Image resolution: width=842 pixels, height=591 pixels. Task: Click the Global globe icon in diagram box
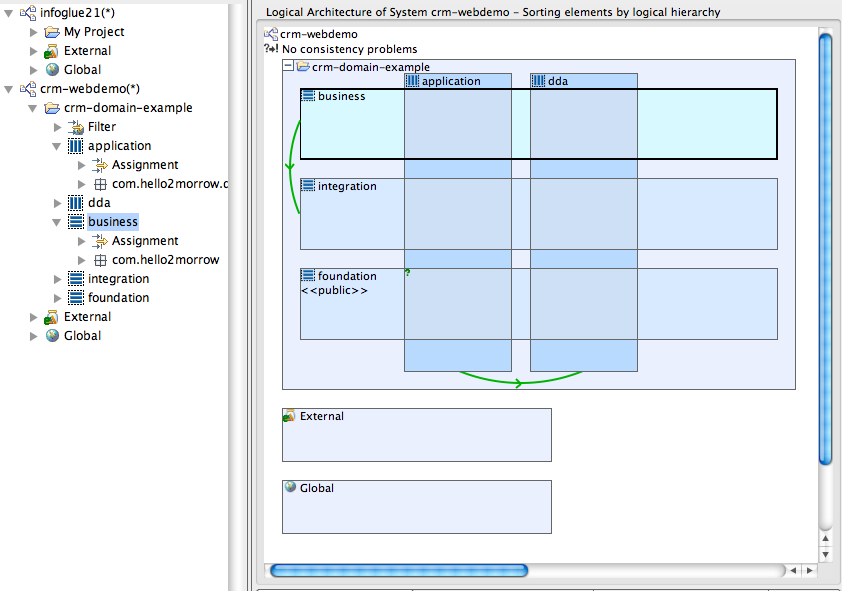click(291, 487)
